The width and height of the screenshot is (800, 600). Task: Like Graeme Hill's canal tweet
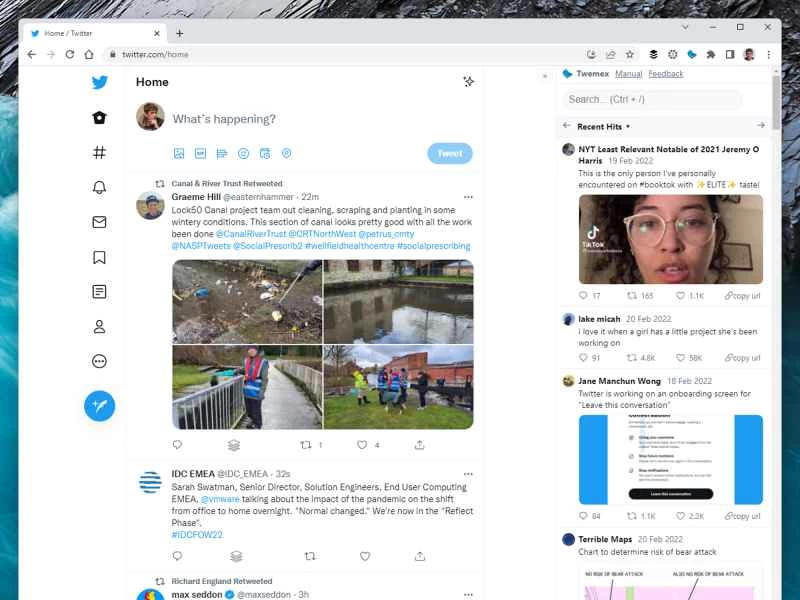pyautogui.click(x=364, y=445)
